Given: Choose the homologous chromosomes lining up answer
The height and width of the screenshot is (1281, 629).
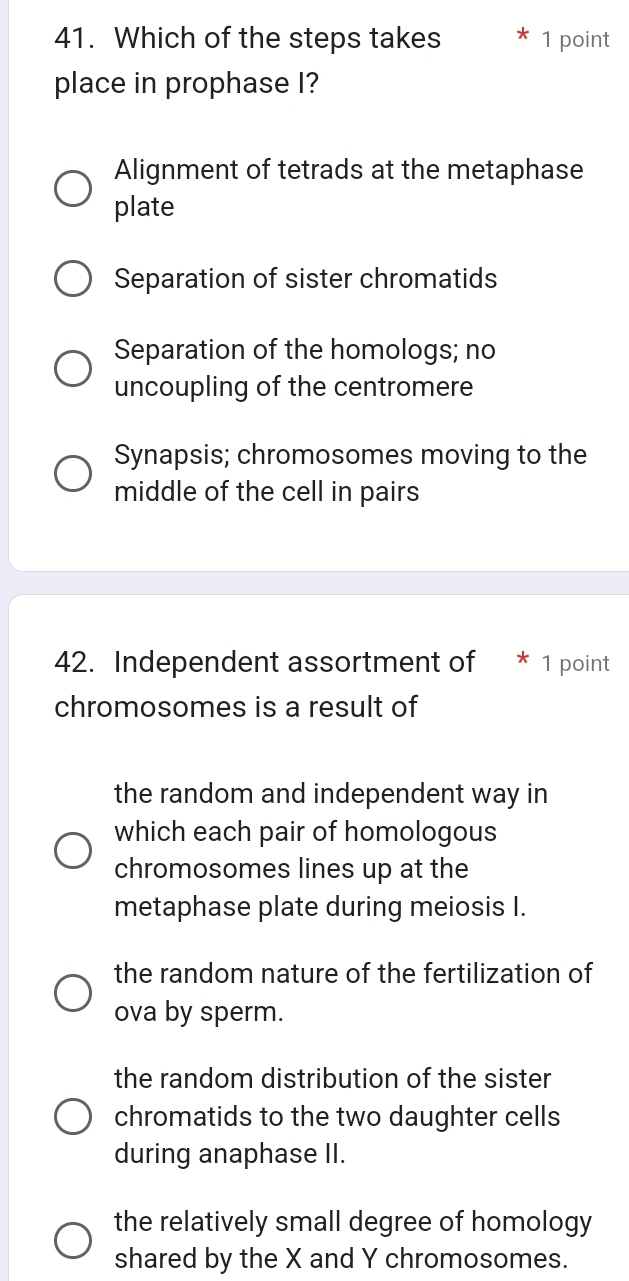Looking at the screenshot, I should coord(71,850).
